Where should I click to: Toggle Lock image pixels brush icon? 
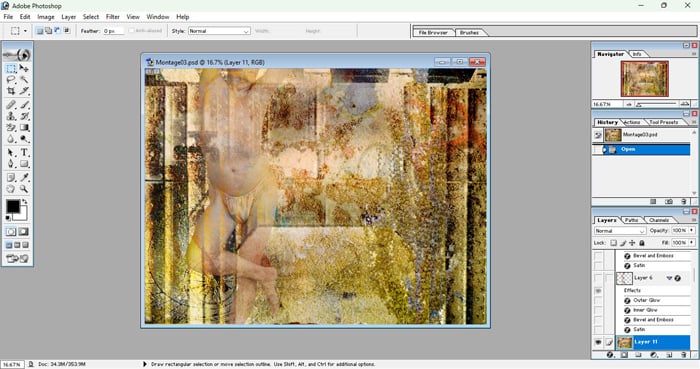[x=623, y=243]
